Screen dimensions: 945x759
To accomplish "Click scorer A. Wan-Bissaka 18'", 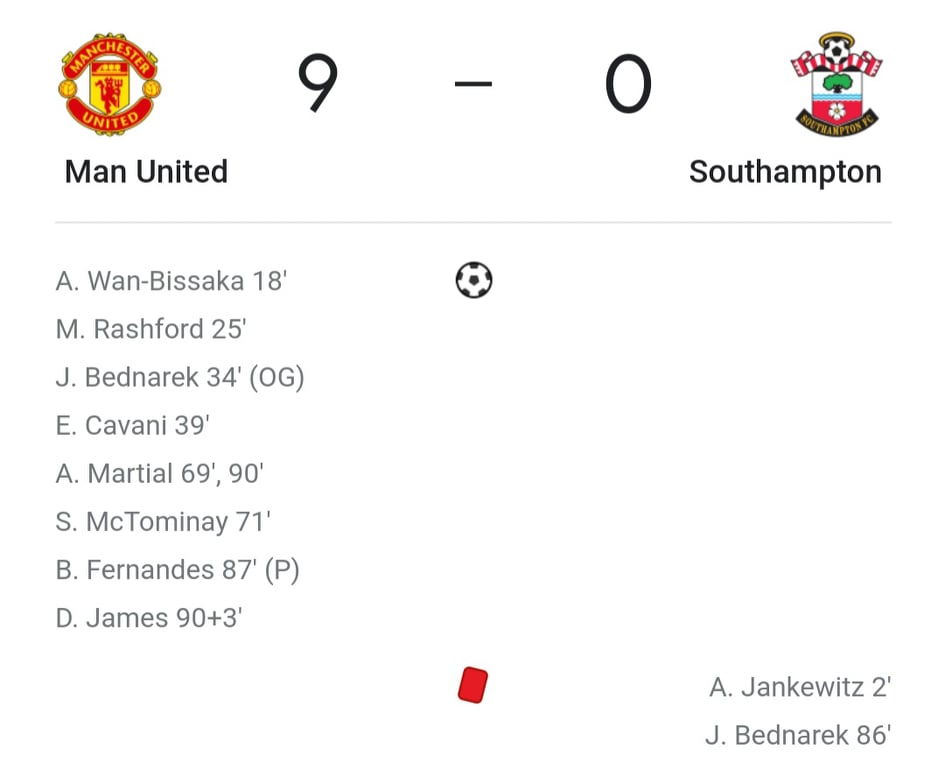I will click(171, 281).
